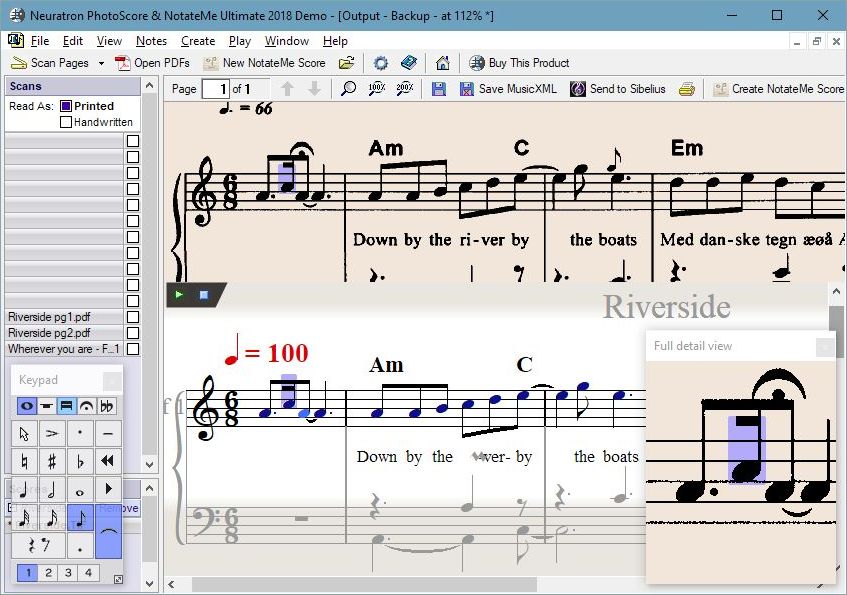Go to the previous page with up arrow

[x=287, y=89]
